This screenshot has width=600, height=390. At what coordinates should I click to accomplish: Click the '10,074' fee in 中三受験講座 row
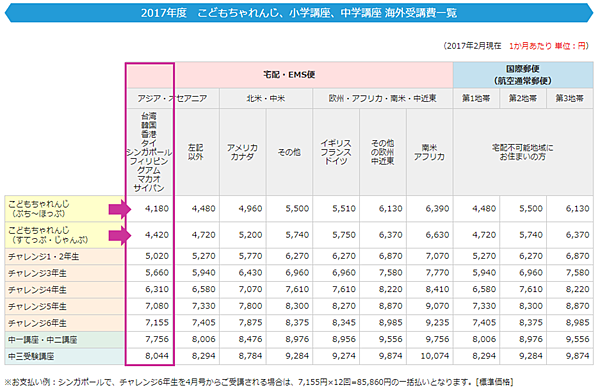(x=435, y=356)
